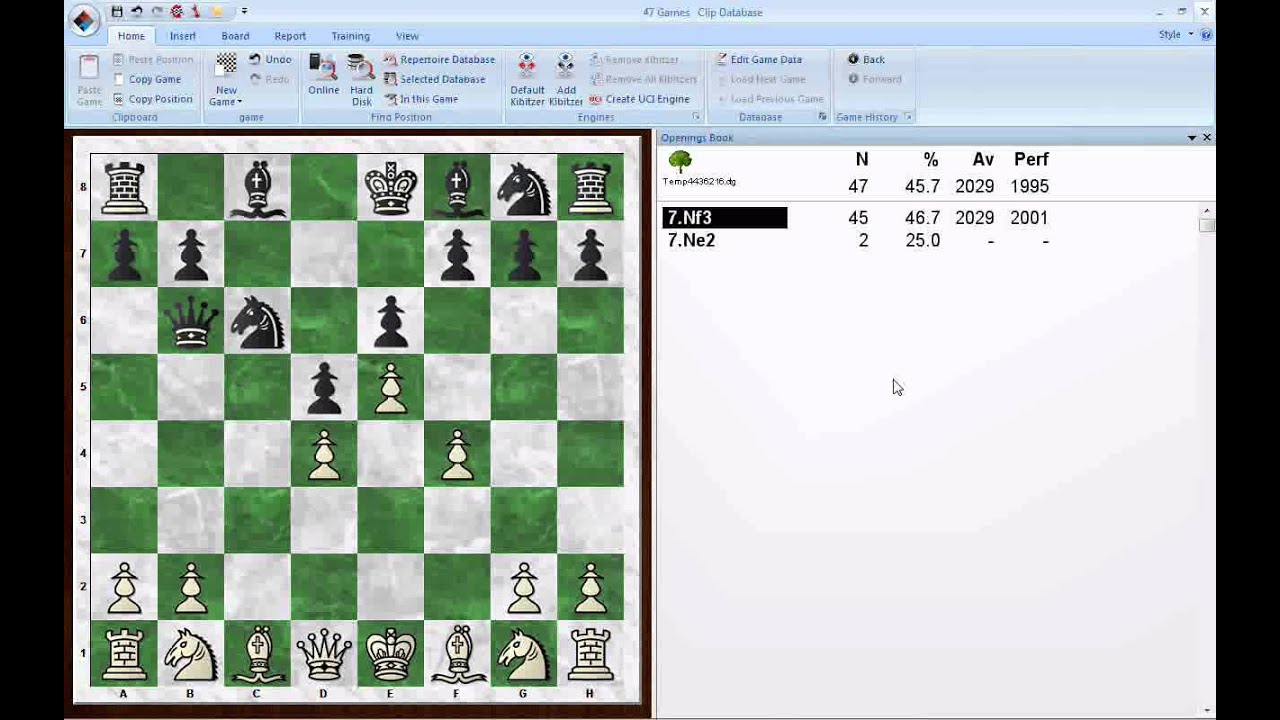1280x720 pixels.
Task: Select the 7.Ne2 move in the book
Action: tap(691, 240)
